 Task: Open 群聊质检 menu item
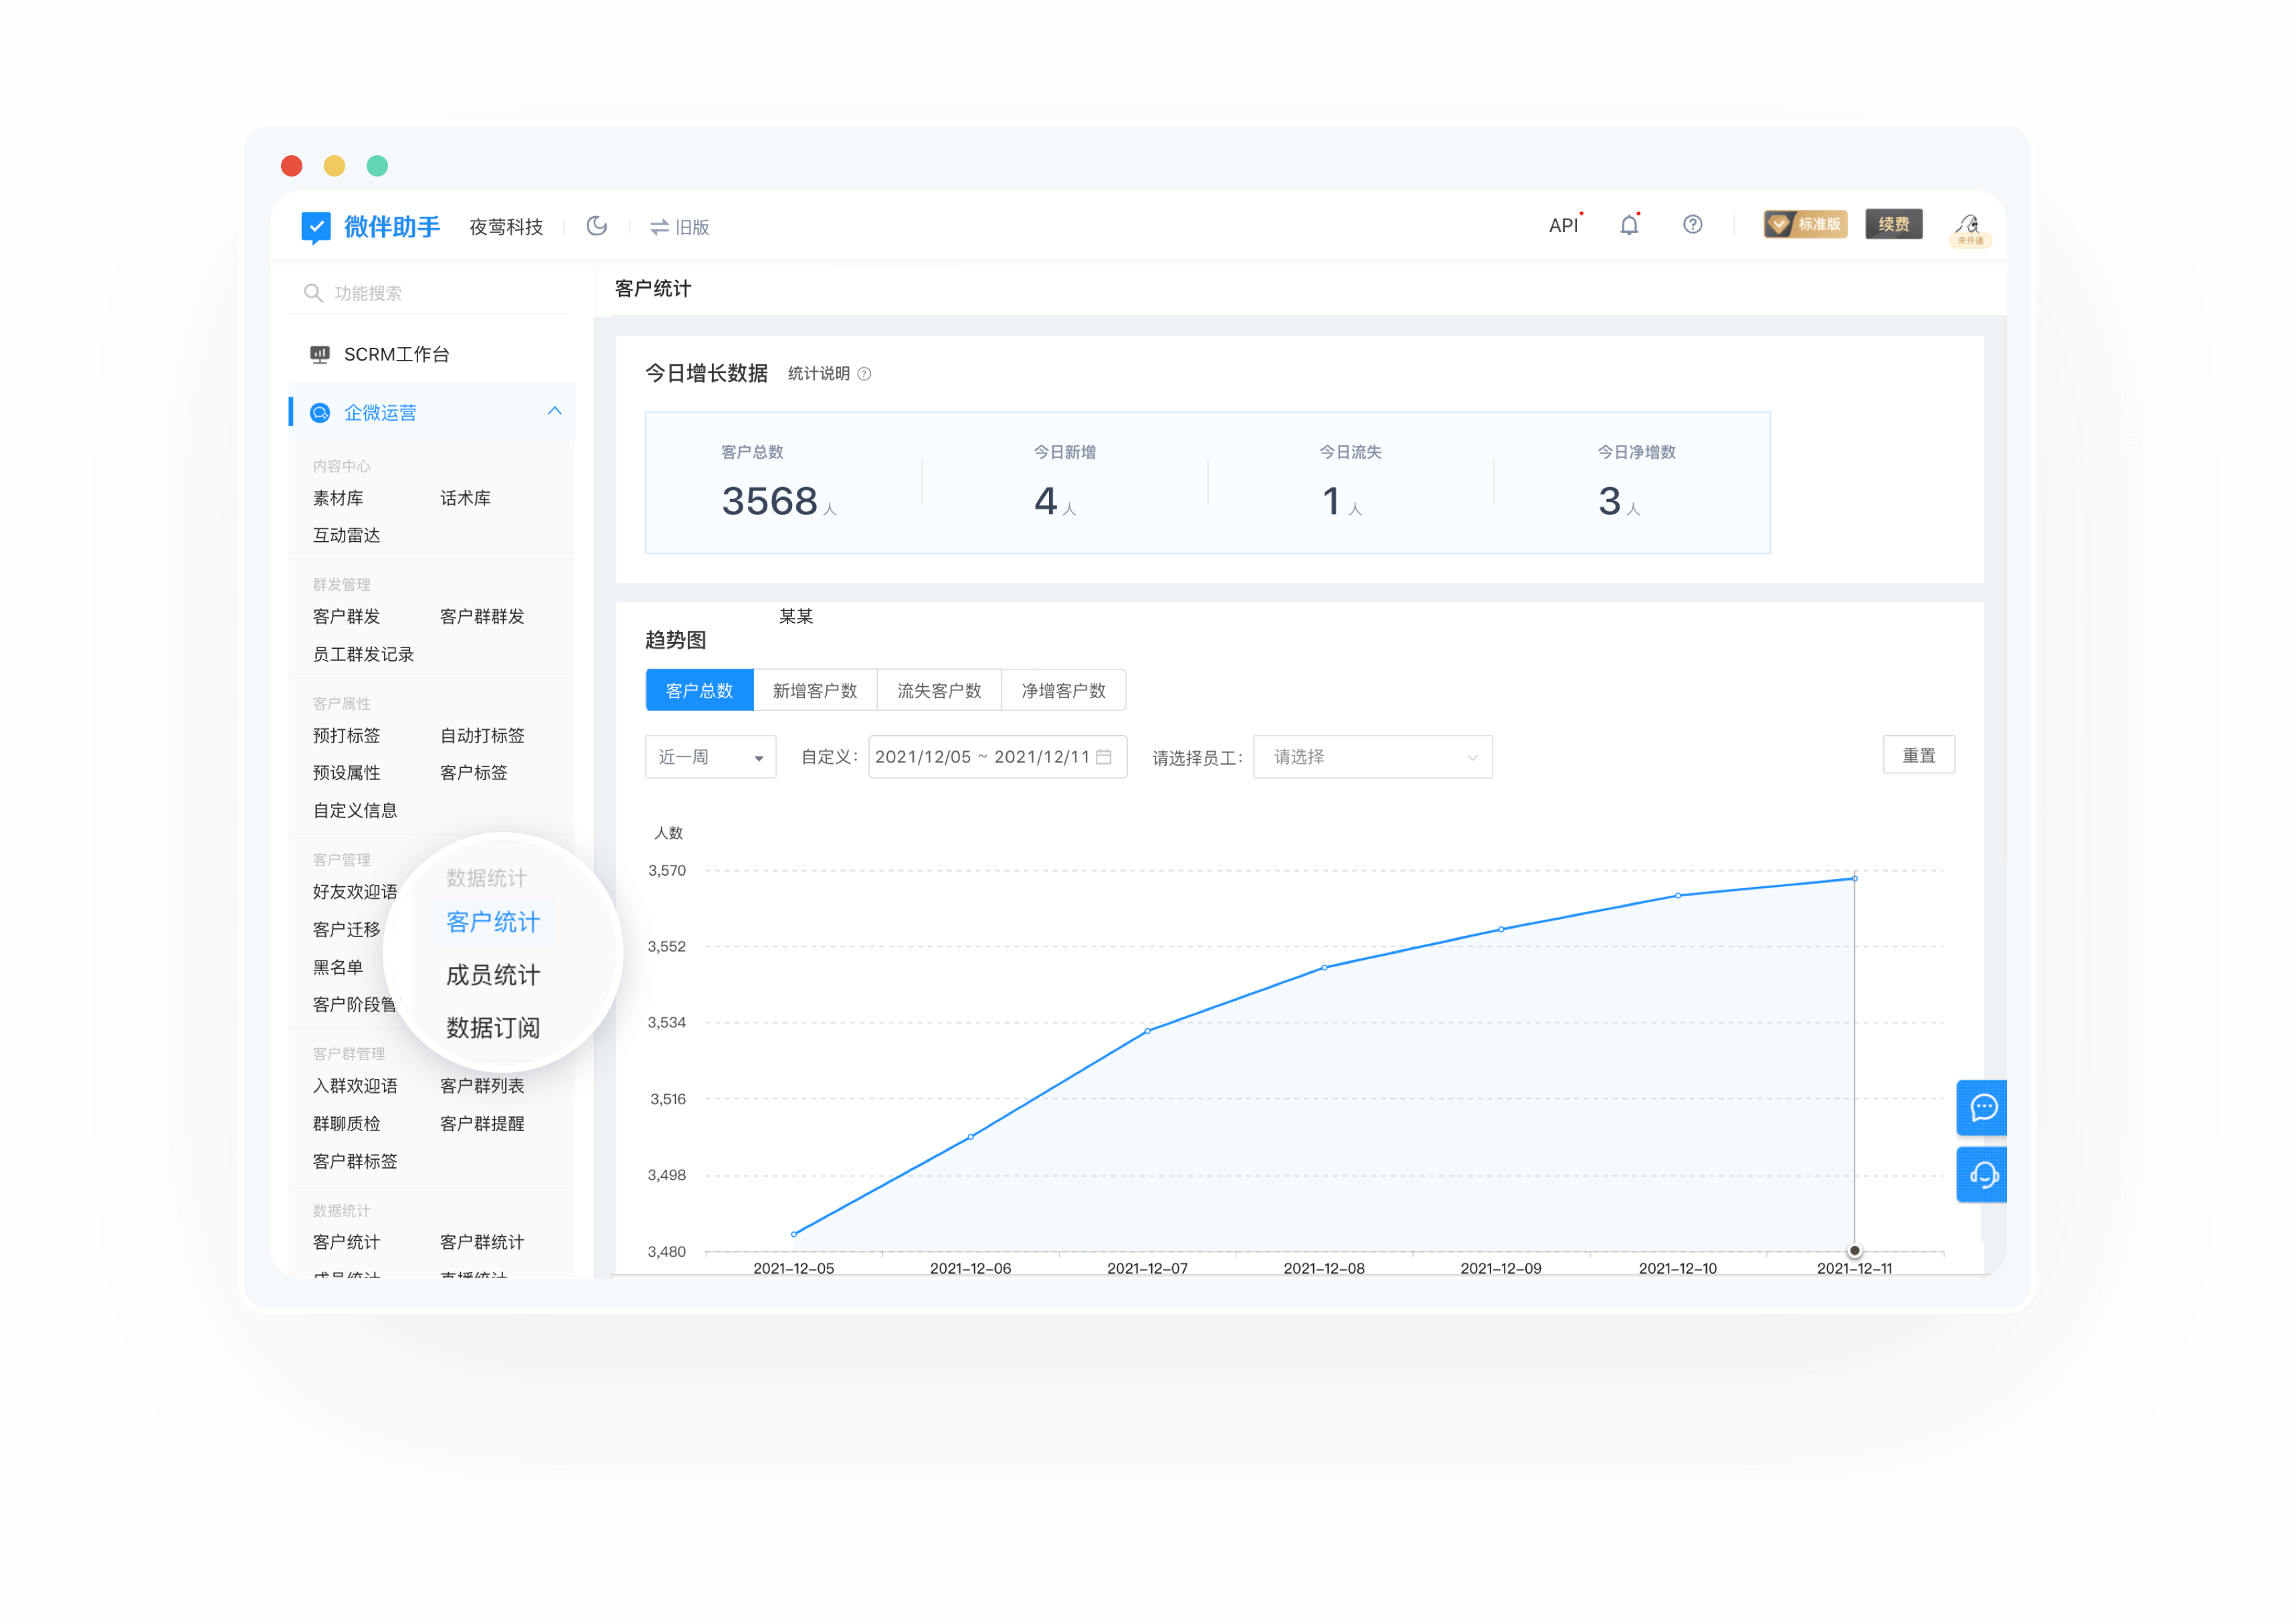(346, 1123)
